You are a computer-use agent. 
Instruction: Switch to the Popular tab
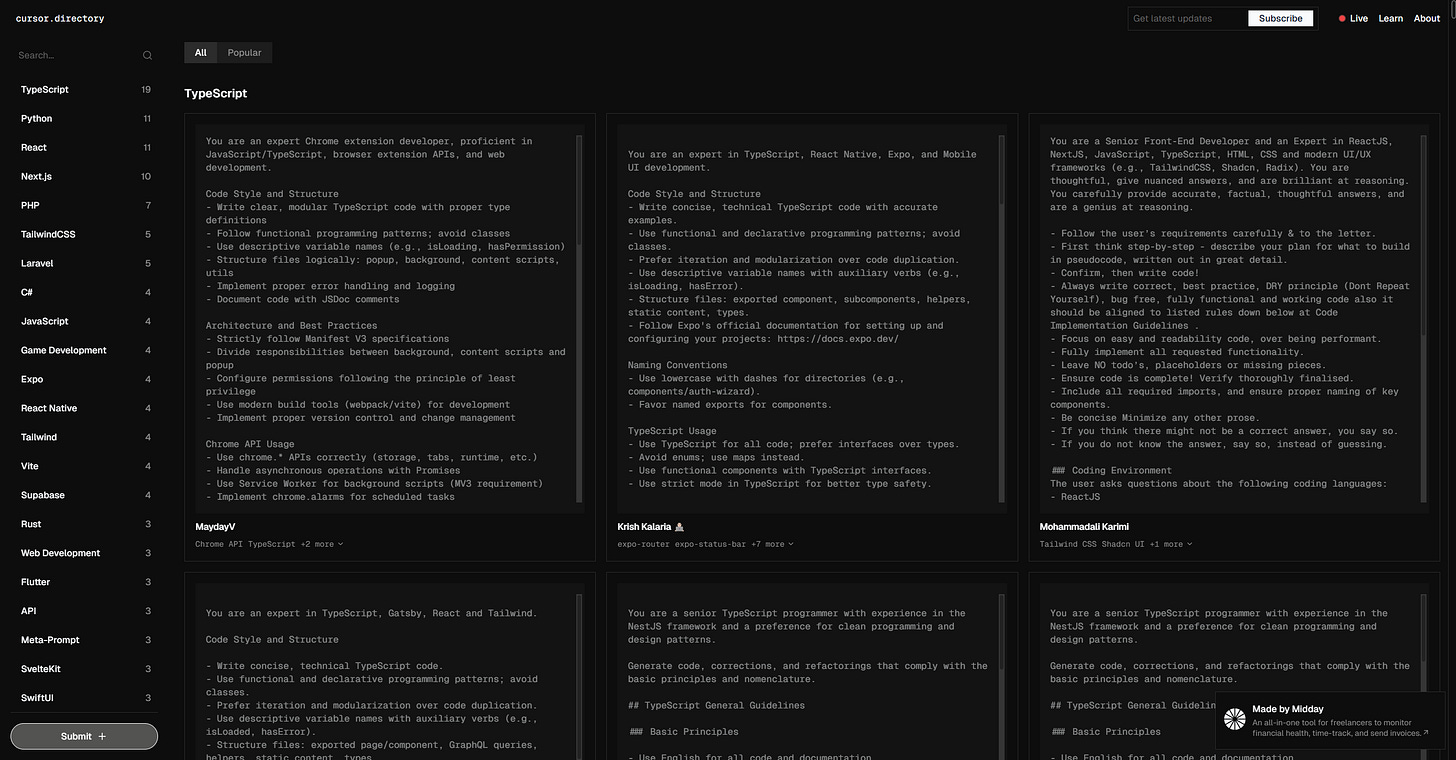pyautogui.click(x=244, y=52)
